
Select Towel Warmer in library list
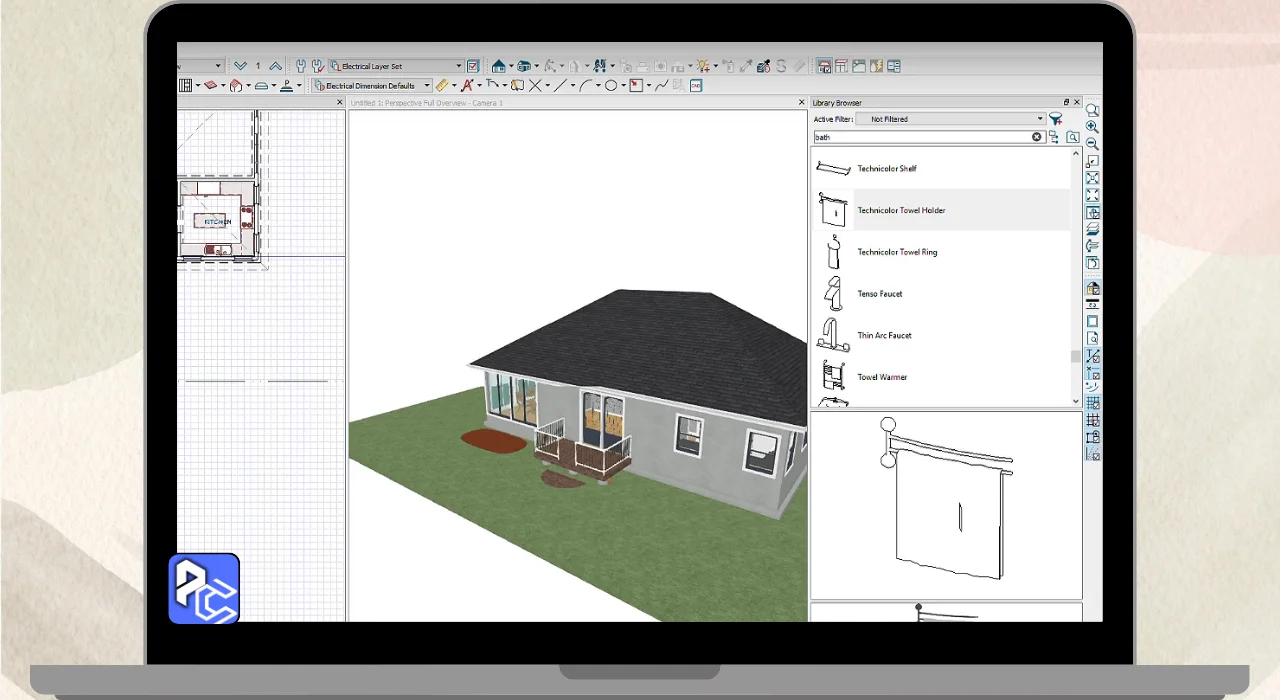point(882,377)
